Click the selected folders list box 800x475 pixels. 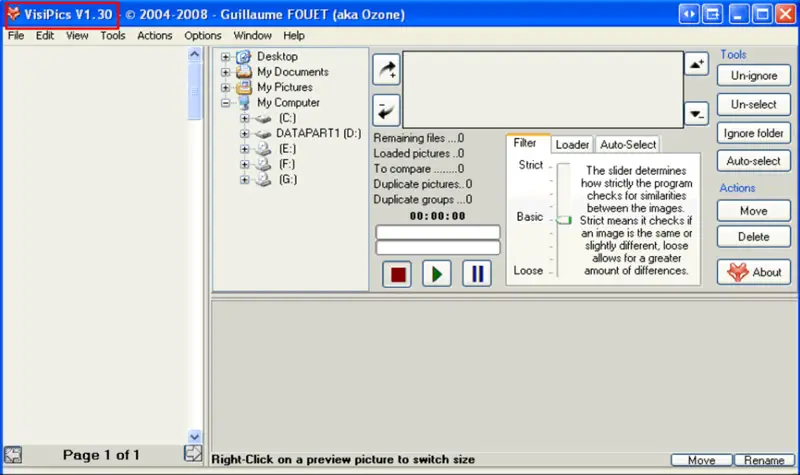543,89
